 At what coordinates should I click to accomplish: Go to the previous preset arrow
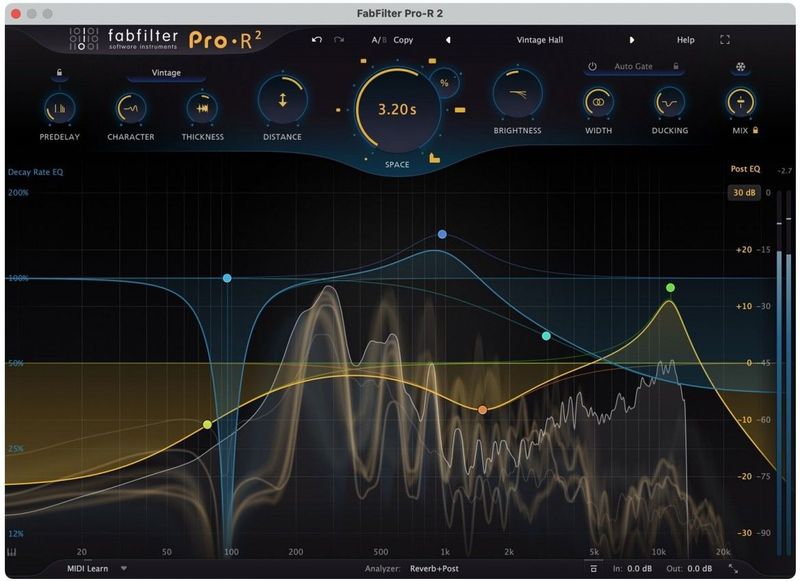pyautogui.click(x=448, y=40)
